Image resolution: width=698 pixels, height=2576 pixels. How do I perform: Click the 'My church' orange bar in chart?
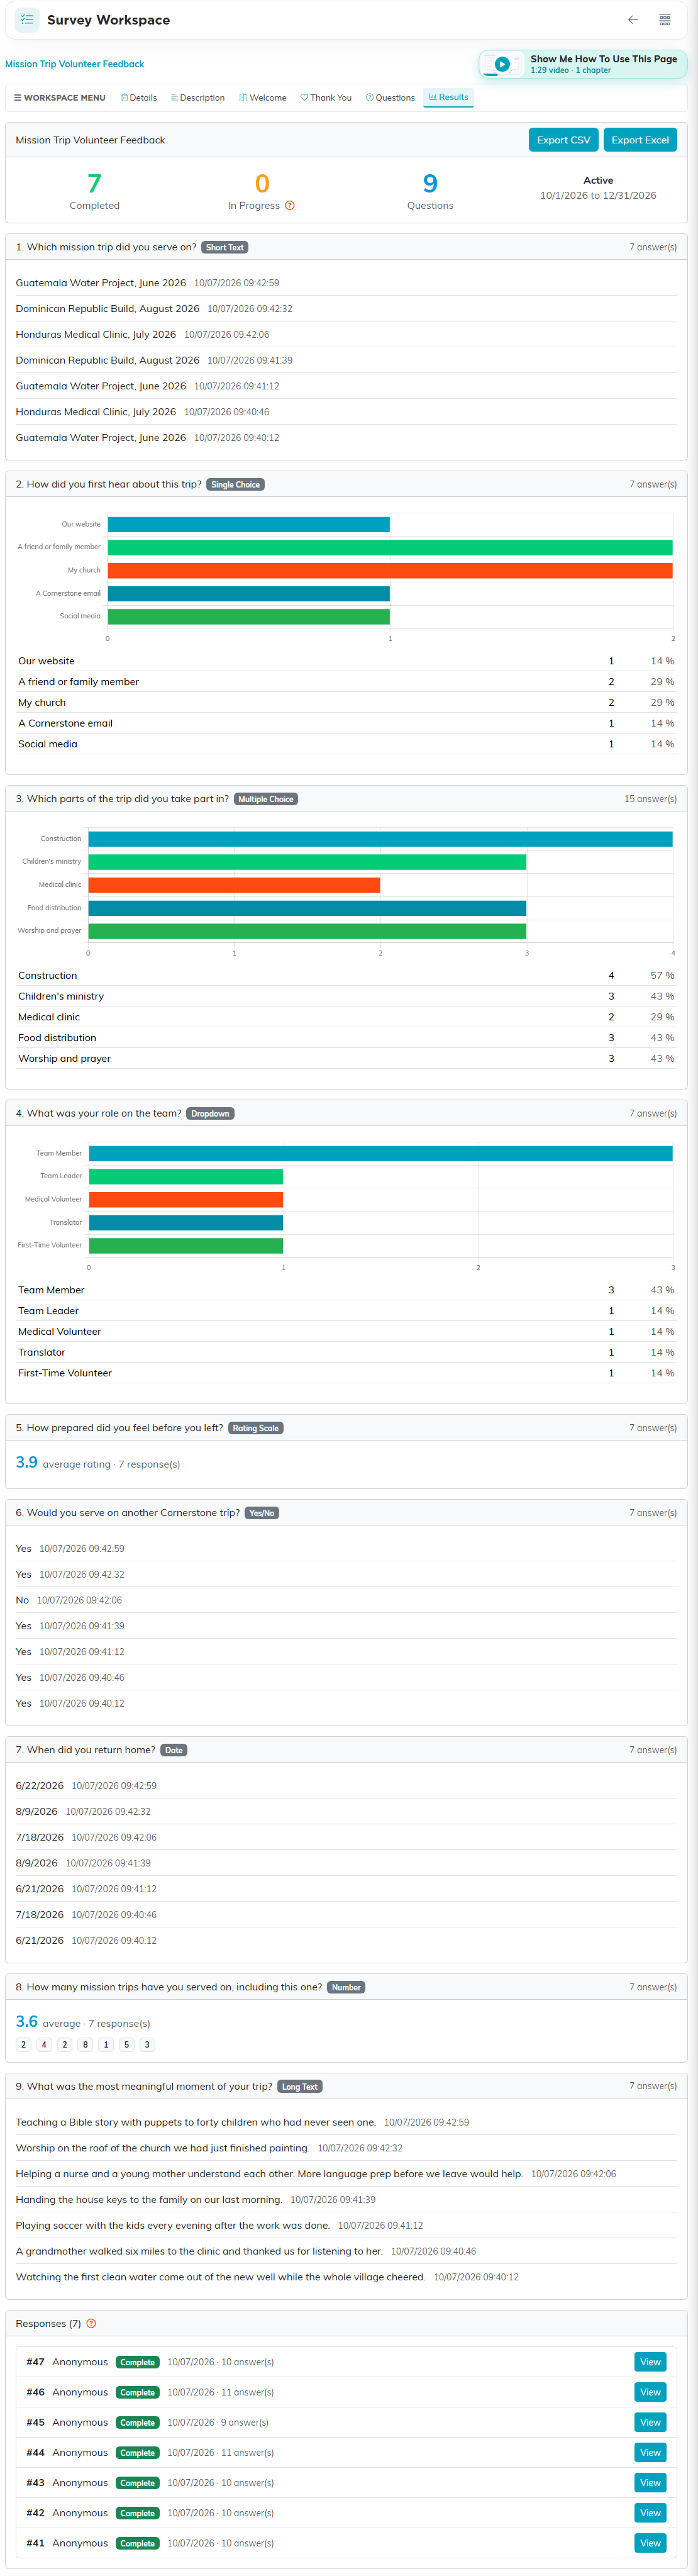click(x=390, y=570)
